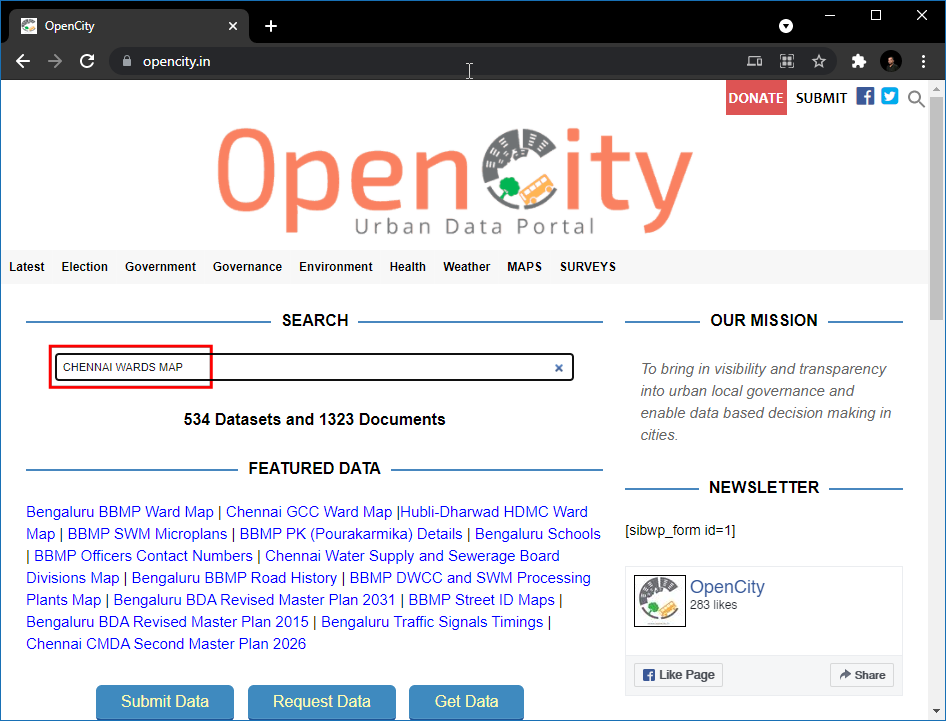Open a new browser tab

pyautogui.click(x=271, y=26)
